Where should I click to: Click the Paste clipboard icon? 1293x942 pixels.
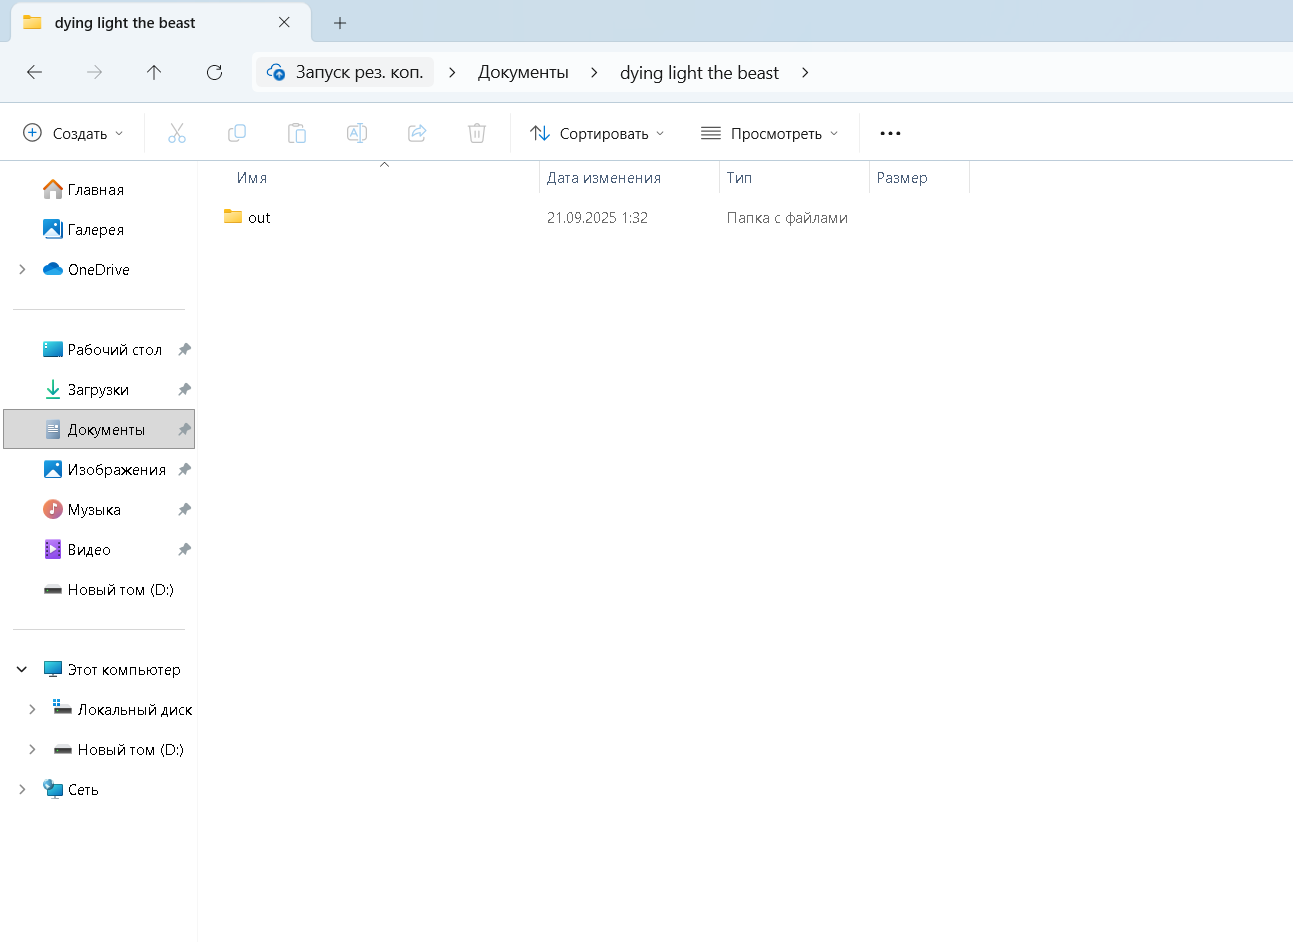coord(297,133)
